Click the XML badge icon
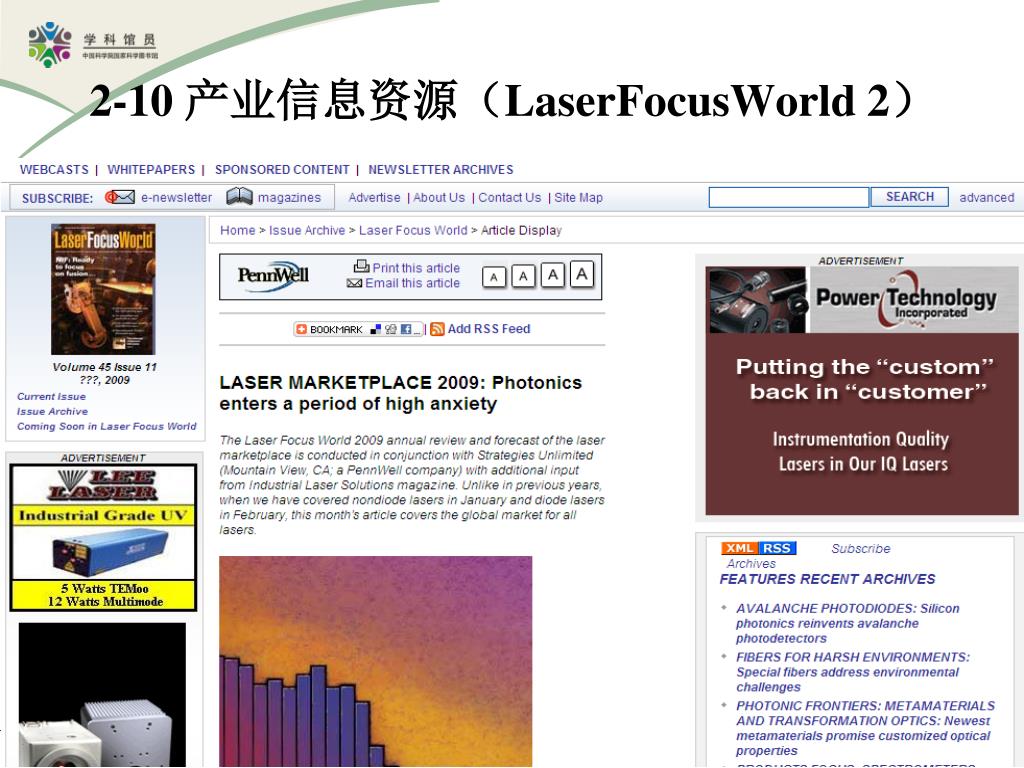This screenshot has width=1024, height=768. (740, 548)
